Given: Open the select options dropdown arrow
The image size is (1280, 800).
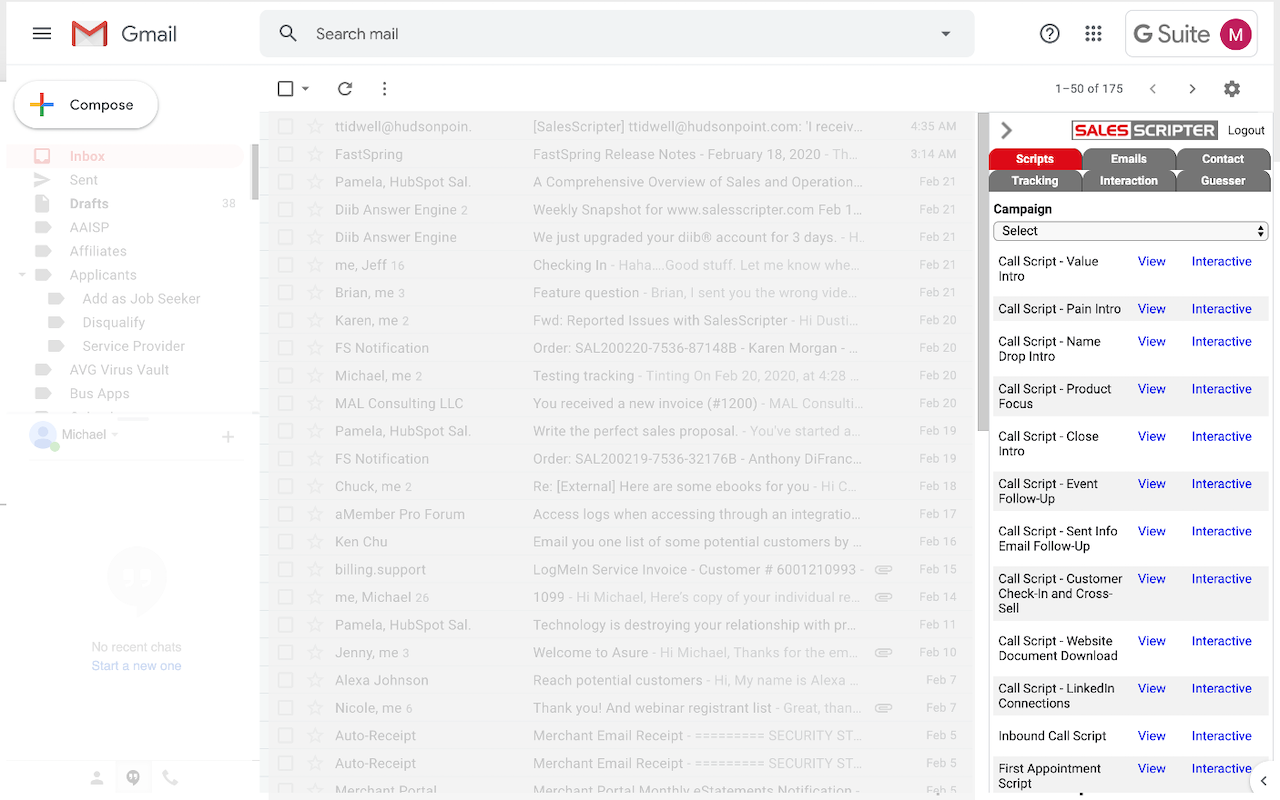Looking at the screenshot, I should (305, 89).
